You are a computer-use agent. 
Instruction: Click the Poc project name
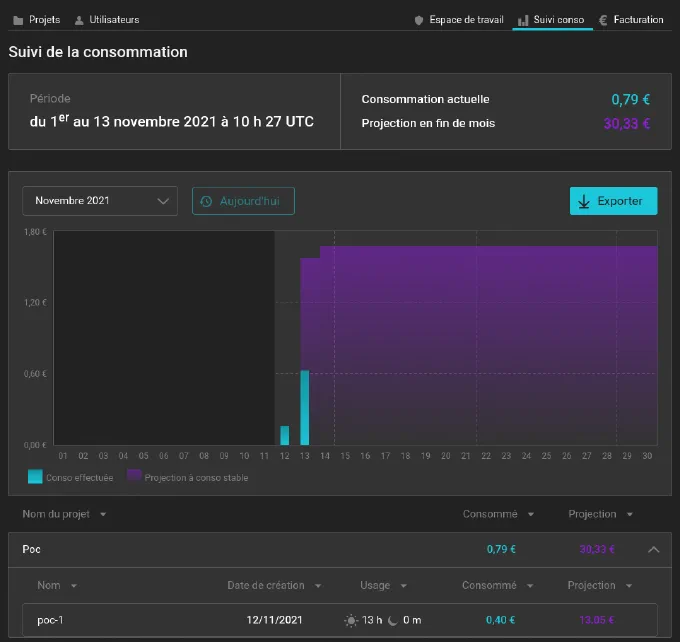coord(31,549)
